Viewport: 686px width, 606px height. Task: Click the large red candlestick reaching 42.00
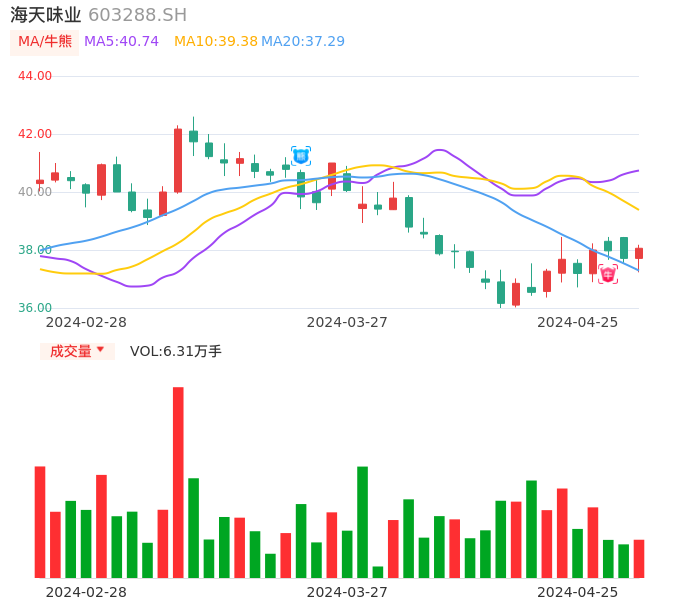tap(178, 160)
